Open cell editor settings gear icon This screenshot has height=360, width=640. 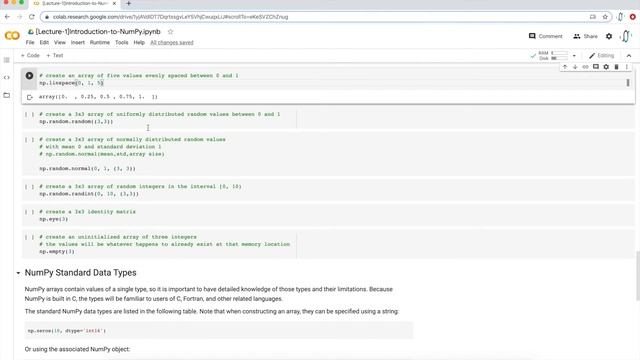click(x=606, y=67)
